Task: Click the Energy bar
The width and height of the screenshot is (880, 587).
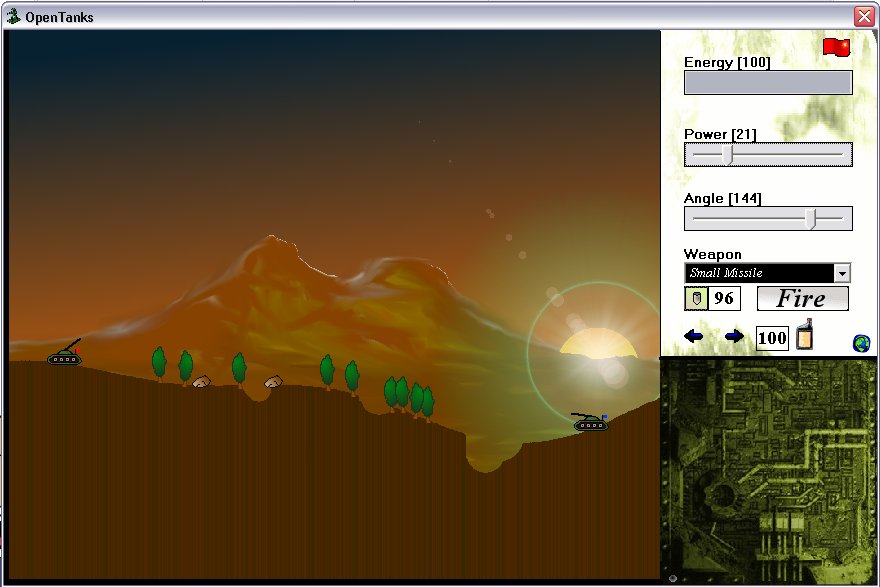Action: 768,82
